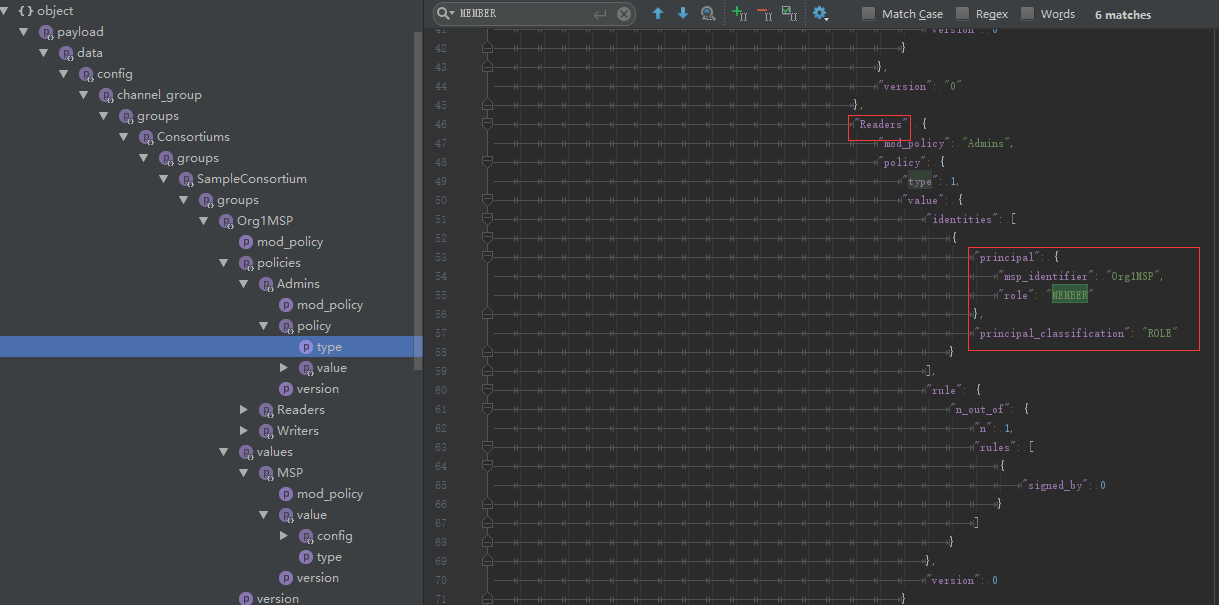Image resolution: width=1219 pixels, height=605 pixels.
Task: Click property icon beside config under data
Action: tap(86, 74)
